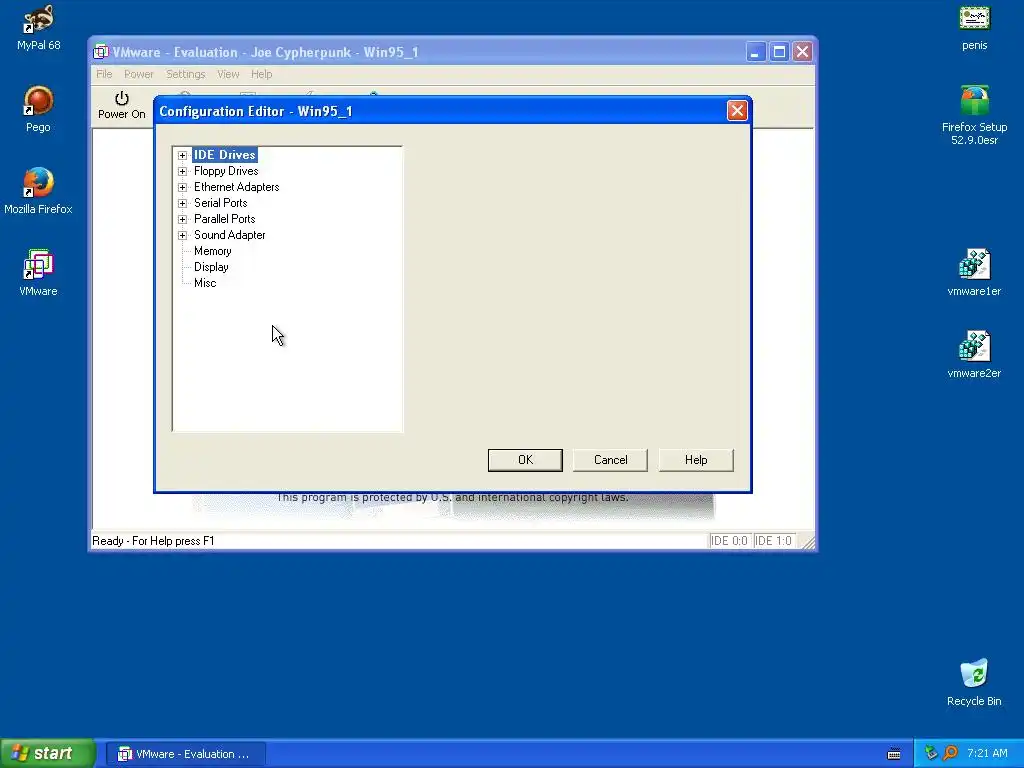
Task: Minimize the VMware window
Action: click(756, 52)
